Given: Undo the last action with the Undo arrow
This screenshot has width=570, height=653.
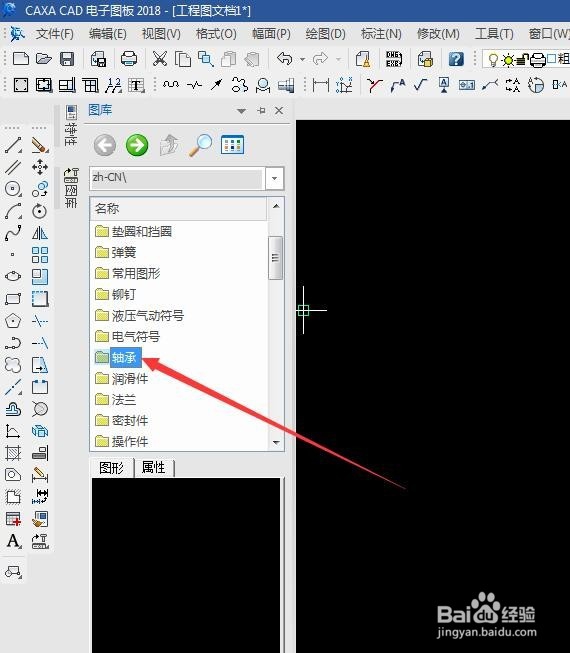Looking at the screenshot, I should click(284, 59).
